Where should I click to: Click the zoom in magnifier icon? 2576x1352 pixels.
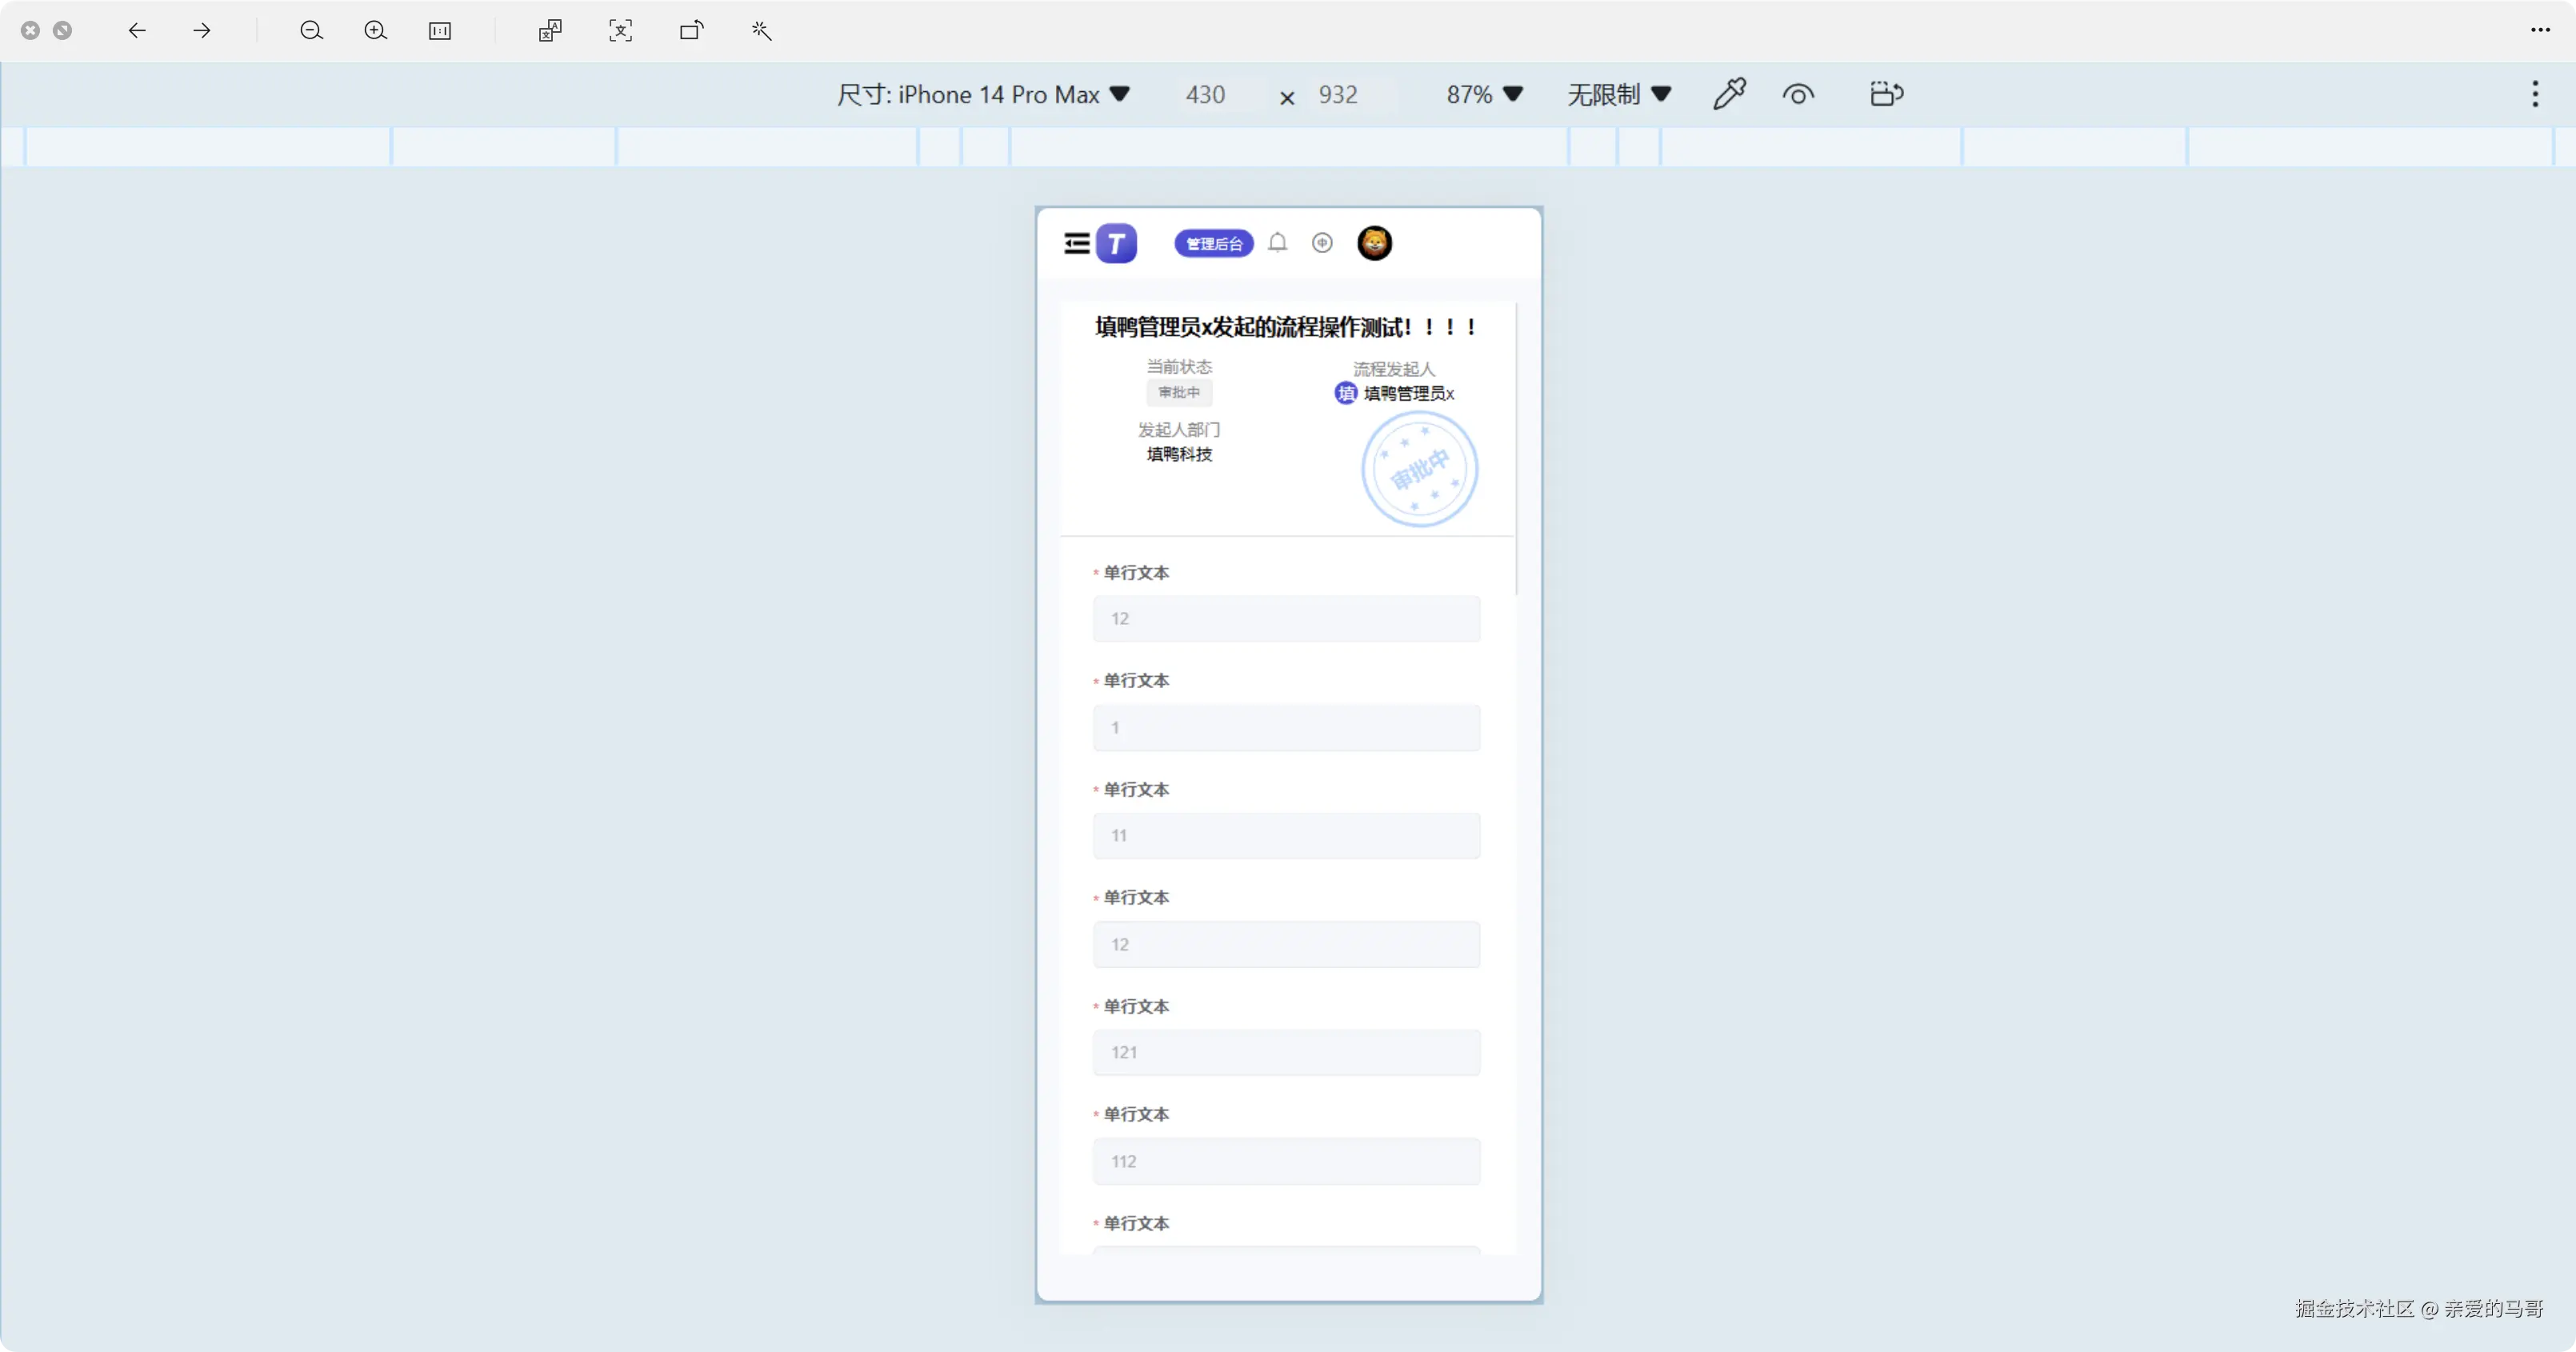click(x=375, y=31)
